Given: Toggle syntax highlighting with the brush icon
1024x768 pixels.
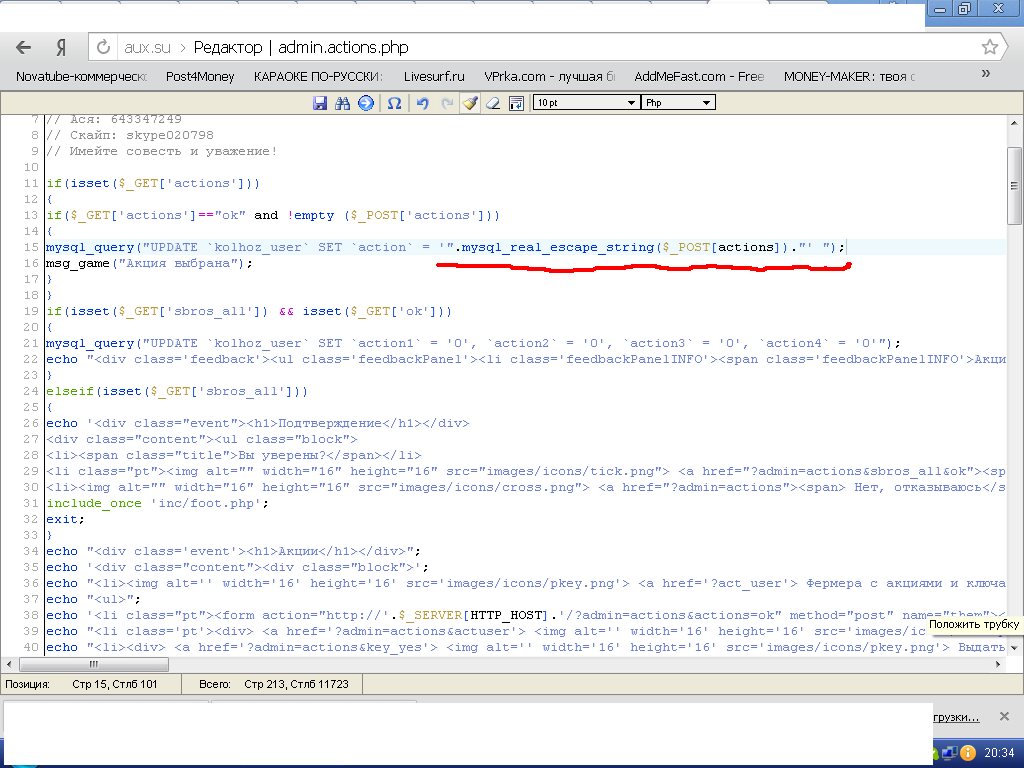Looking at the screenshot, I should tap(469, 103).
